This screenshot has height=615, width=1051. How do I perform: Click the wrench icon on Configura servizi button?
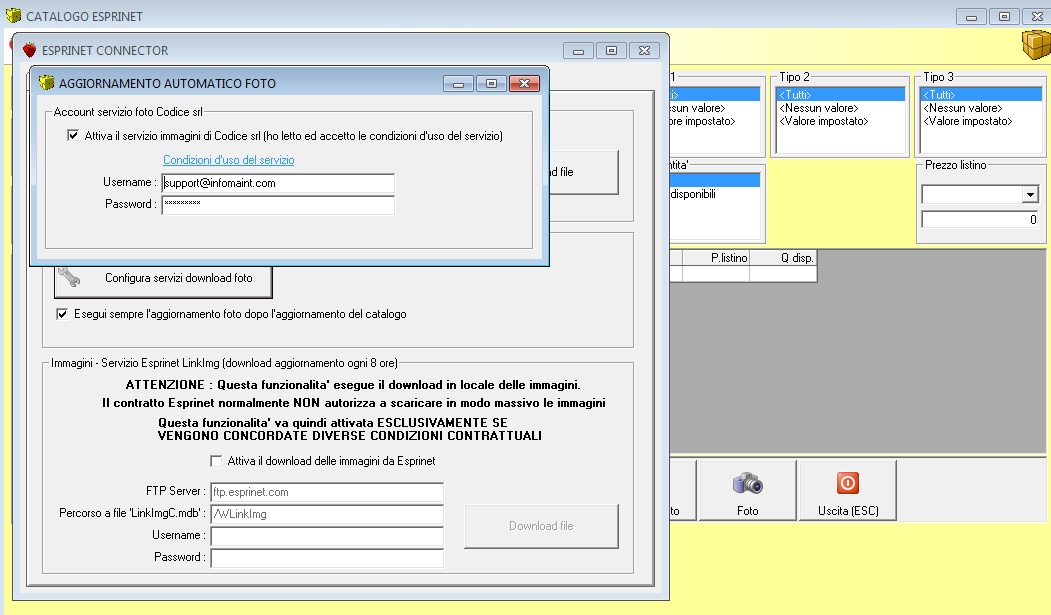pyautogui.click(x=69, y=276)
